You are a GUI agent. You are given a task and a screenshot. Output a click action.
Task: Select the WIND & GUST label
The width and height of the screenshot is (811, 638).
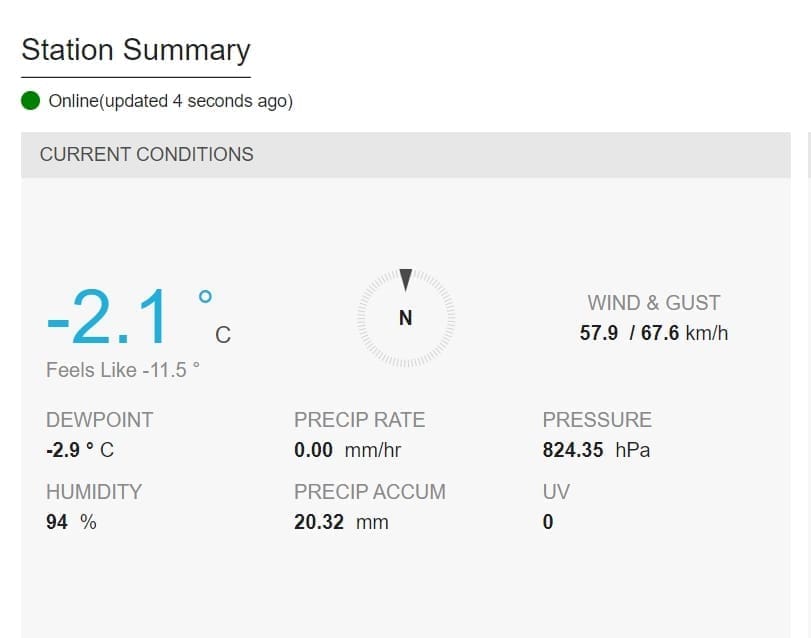click(654, 302)
